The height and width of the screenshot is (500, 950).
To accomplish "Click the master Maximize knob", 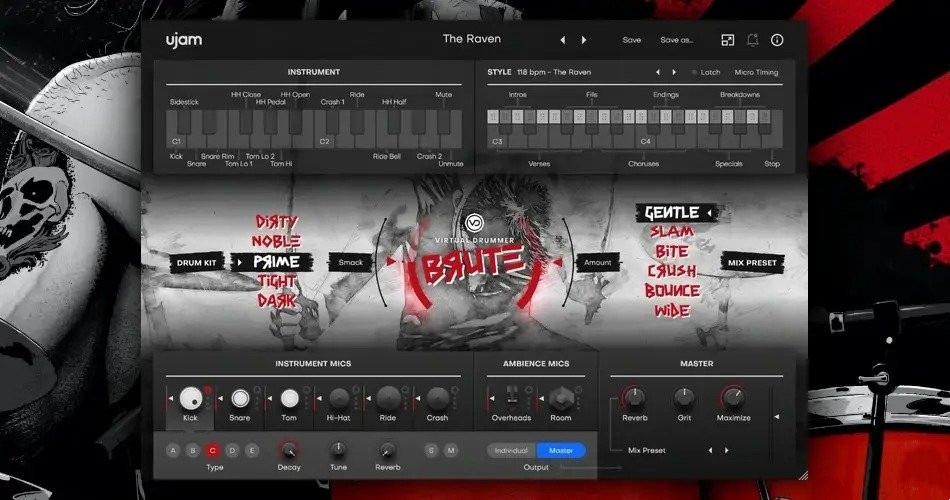I will click(x=733, y=398).
